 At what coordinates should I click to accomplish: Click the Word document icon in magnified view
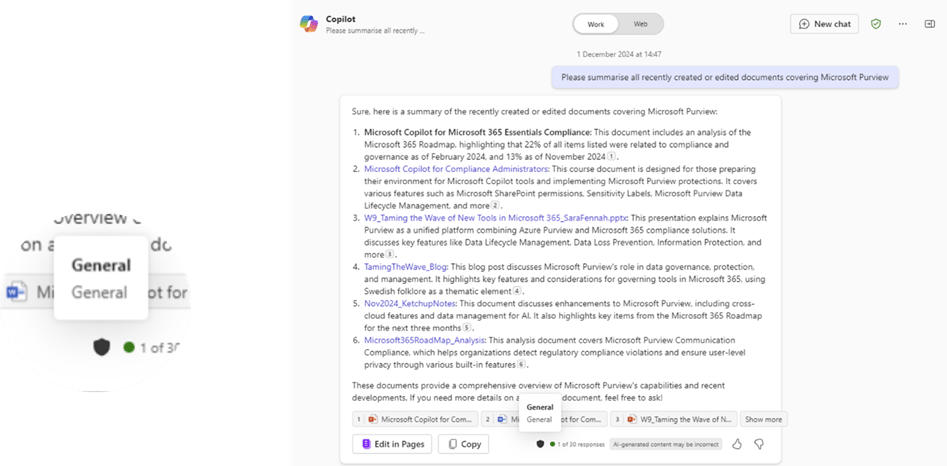point(16,293)
